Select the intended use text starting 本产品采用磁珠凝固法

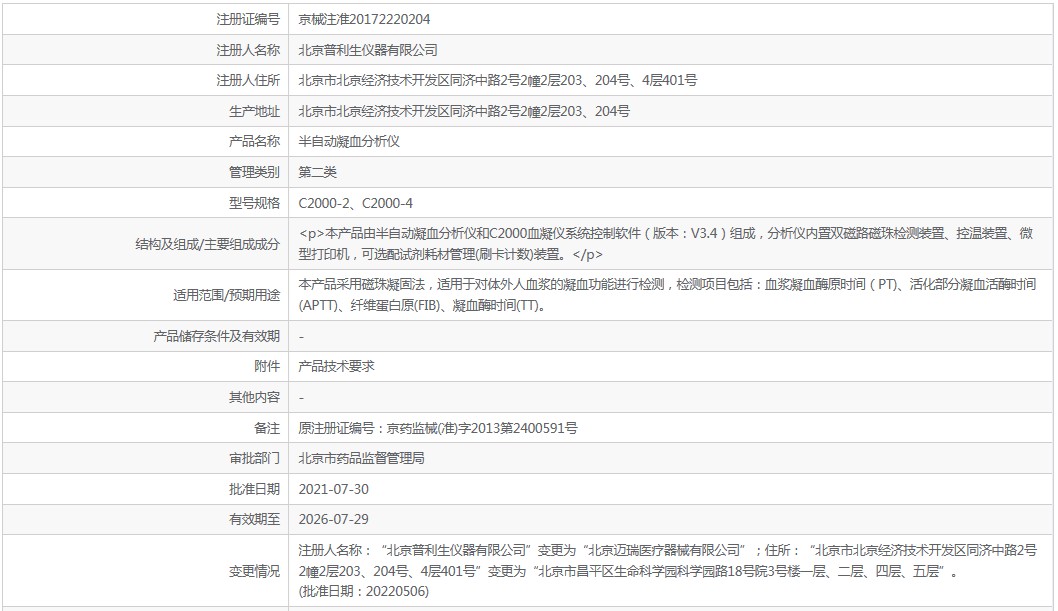pos(667,295)
